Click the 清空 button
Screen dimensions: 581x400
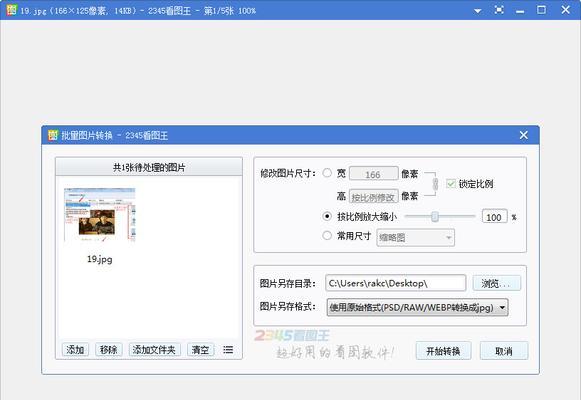pyautogui.click(x=200, y=350)
